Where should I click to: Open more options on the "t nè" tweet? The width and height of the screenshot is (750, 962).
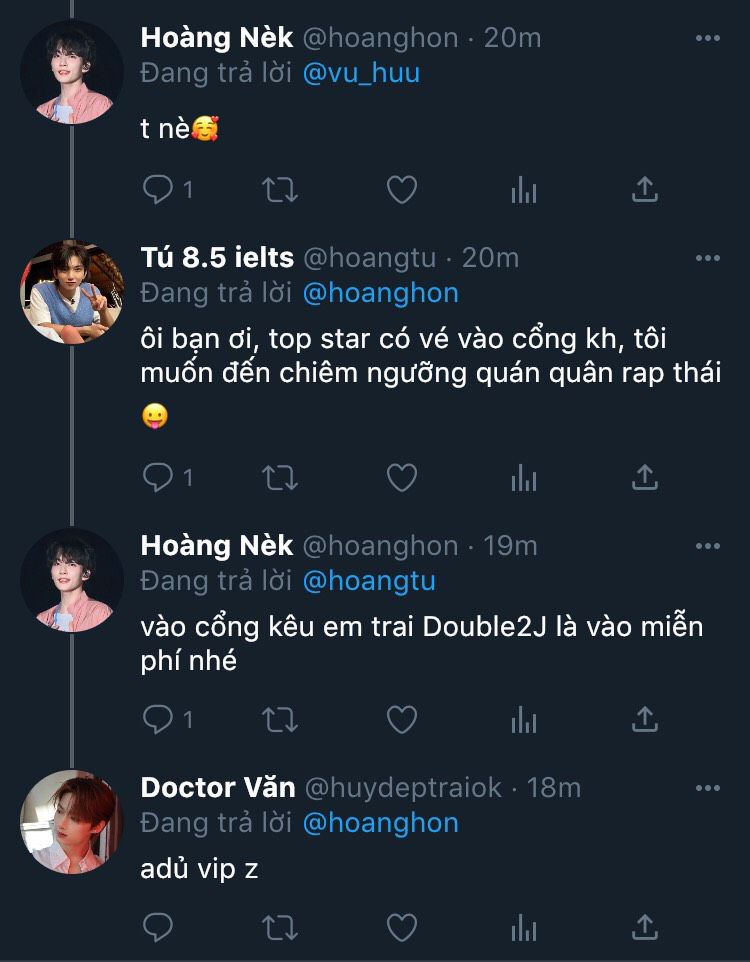707,38
